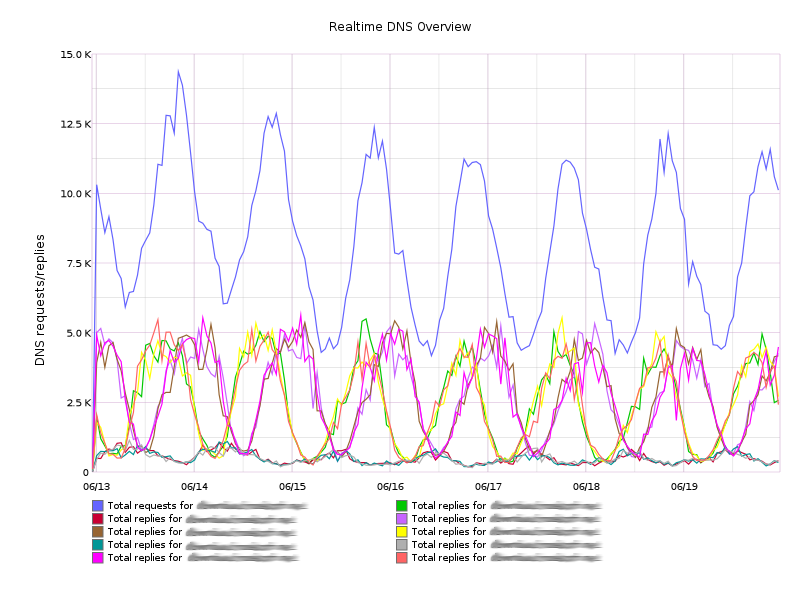Click the 7.5 K y-axis label
The width and height of the screenshot is (800, 600).
[x=79, y=263]
